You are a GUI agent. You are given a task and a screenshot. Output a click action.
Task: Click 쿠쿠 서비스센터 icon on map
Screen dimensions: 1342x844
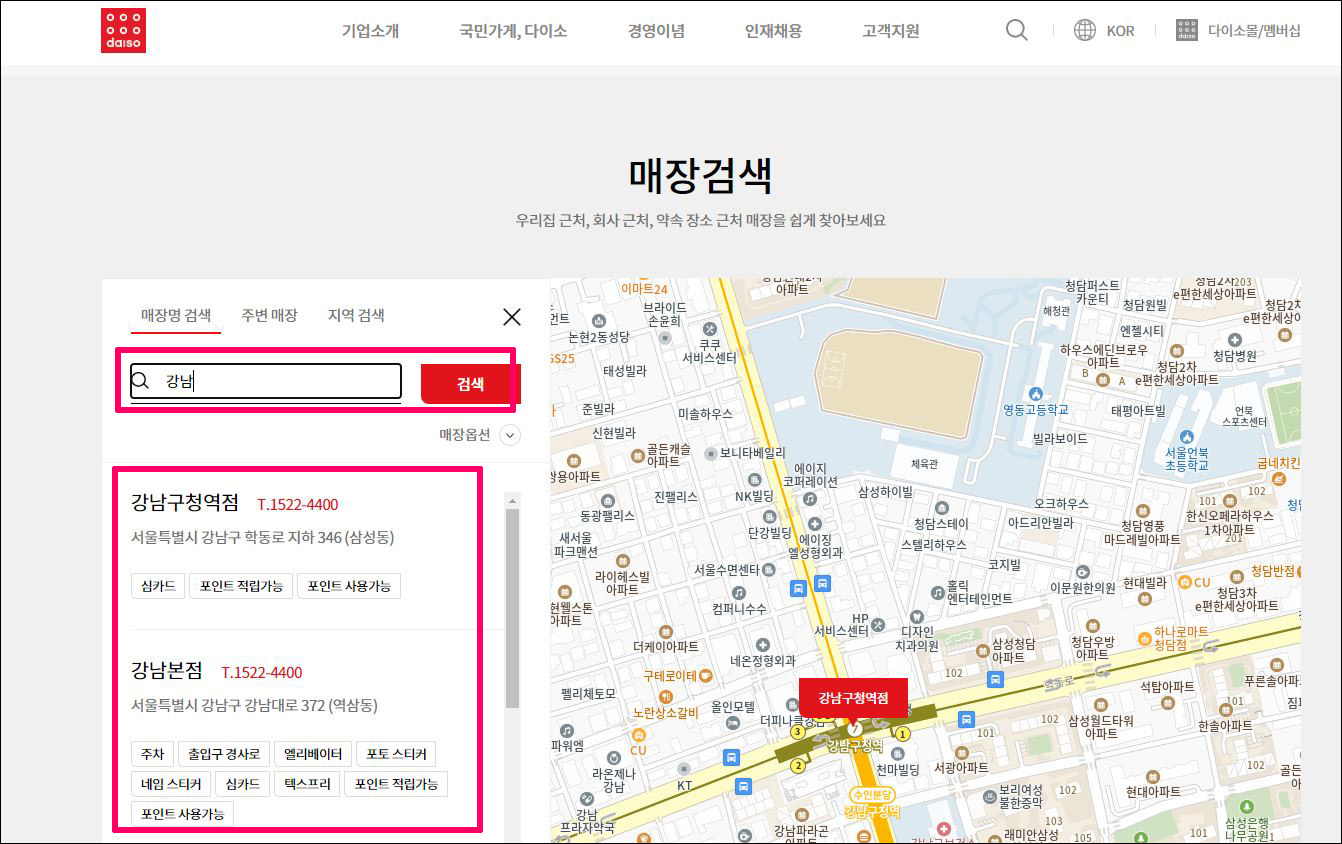pos(710,328)
